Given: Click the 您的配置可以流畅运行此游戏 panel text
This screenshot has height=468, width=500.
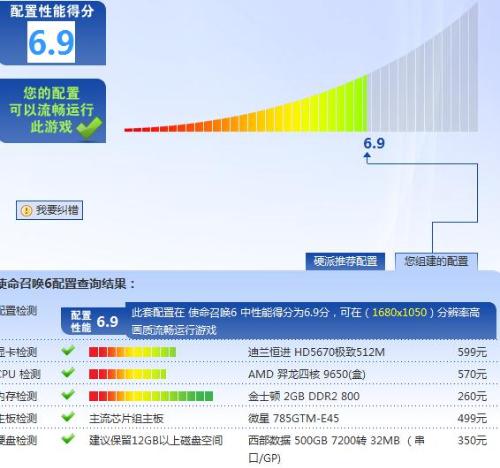Looking at the screenshot, I should pyautogui.click(x=51, y=110).
